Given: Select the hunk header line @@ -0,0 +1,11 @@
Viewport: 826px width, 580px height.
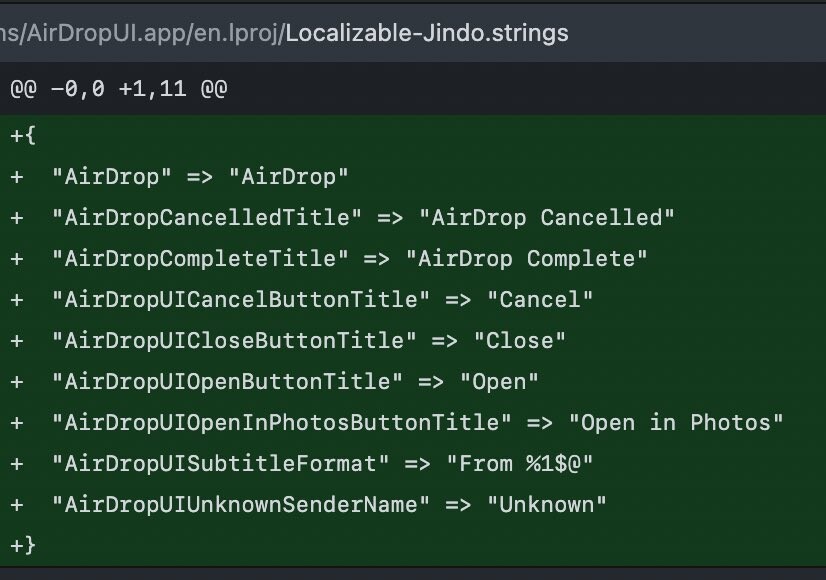Looking at the screenshot, I should [x=119, y=89].
